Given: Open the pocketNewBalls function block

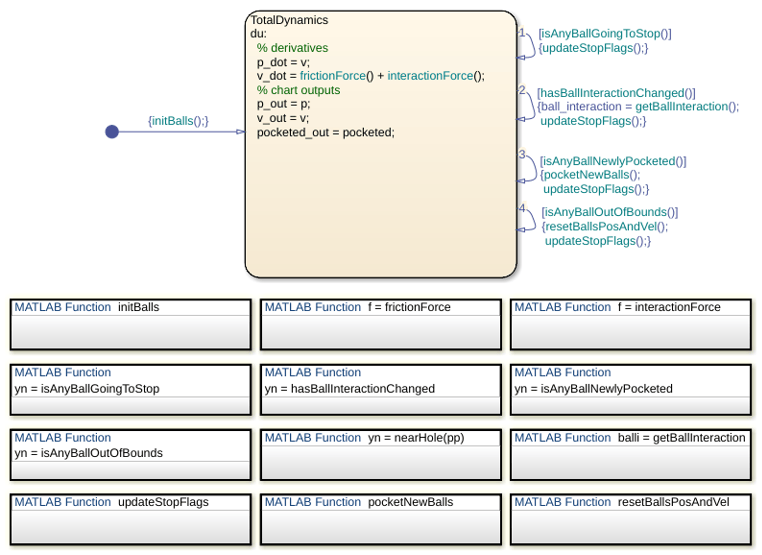Looking at the screenshot, I should [x=381, y=519].
